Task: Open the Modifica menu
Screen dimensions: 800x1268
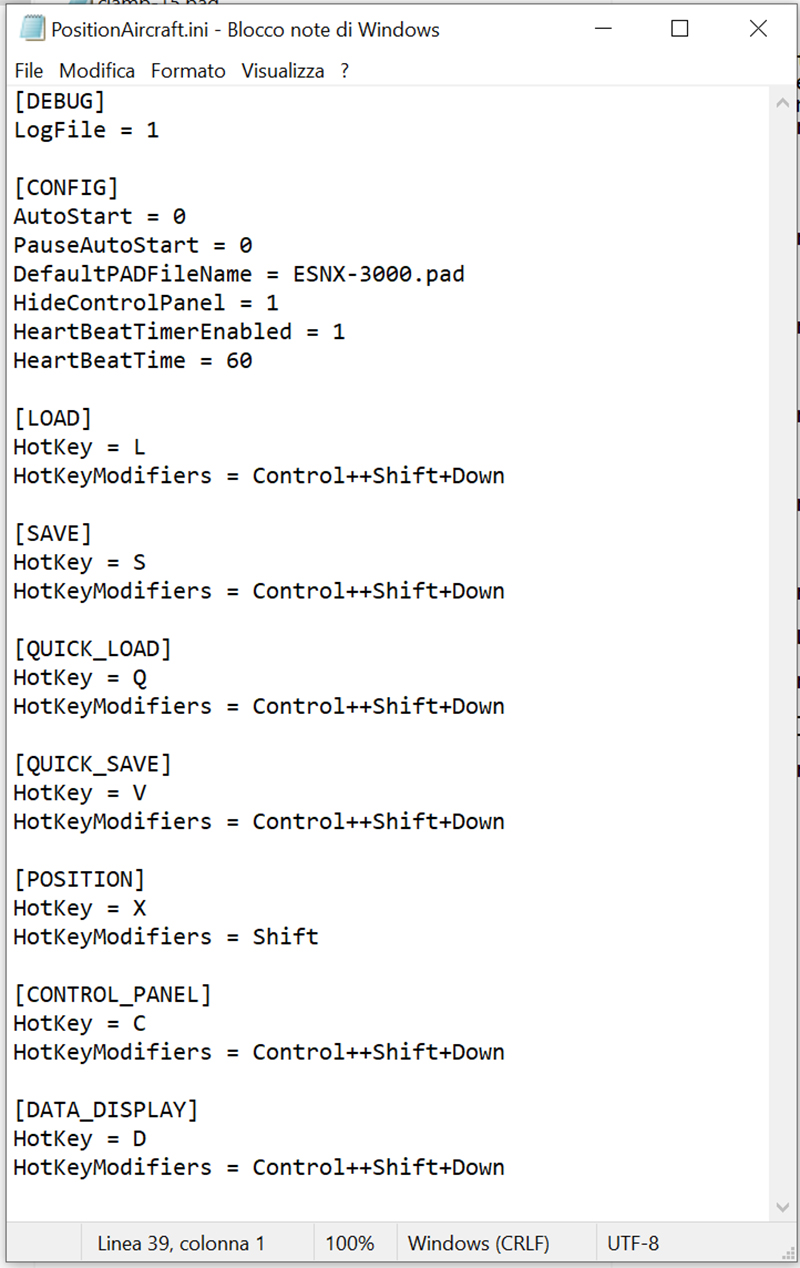Action: [97, 71]
